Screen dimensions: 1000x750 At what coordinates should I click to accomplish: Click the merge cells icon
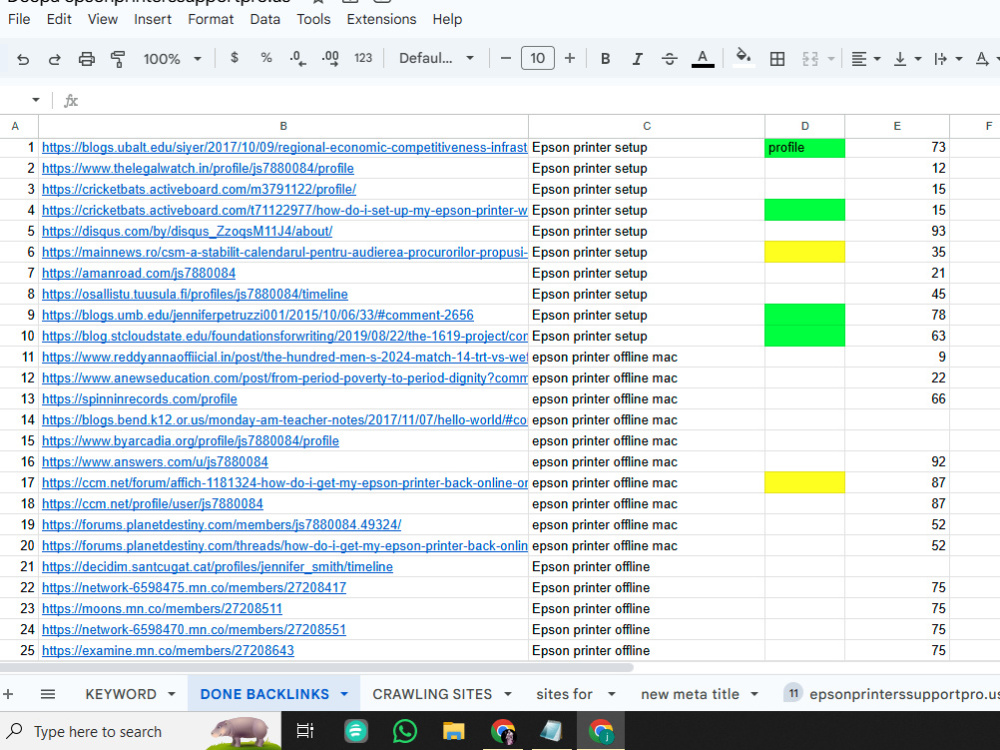810,59
